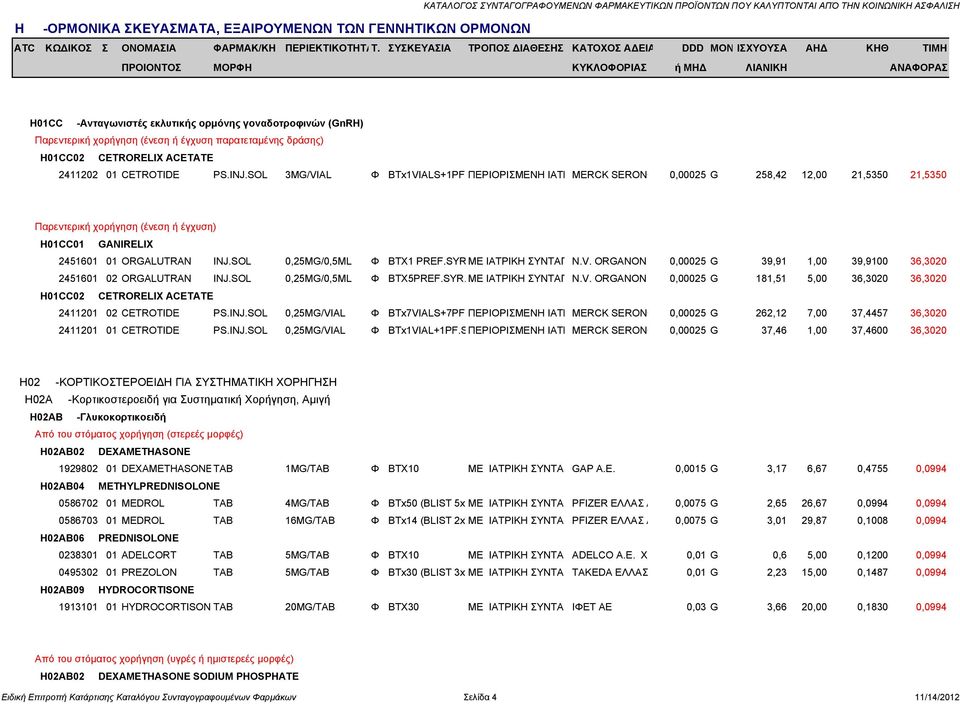Select red line 'Παρεντερική χορήγηση (ένεση ή έγχυση παρατεταμένης δράσης)'
960x704 pixels.
click(x=179, y=140)
